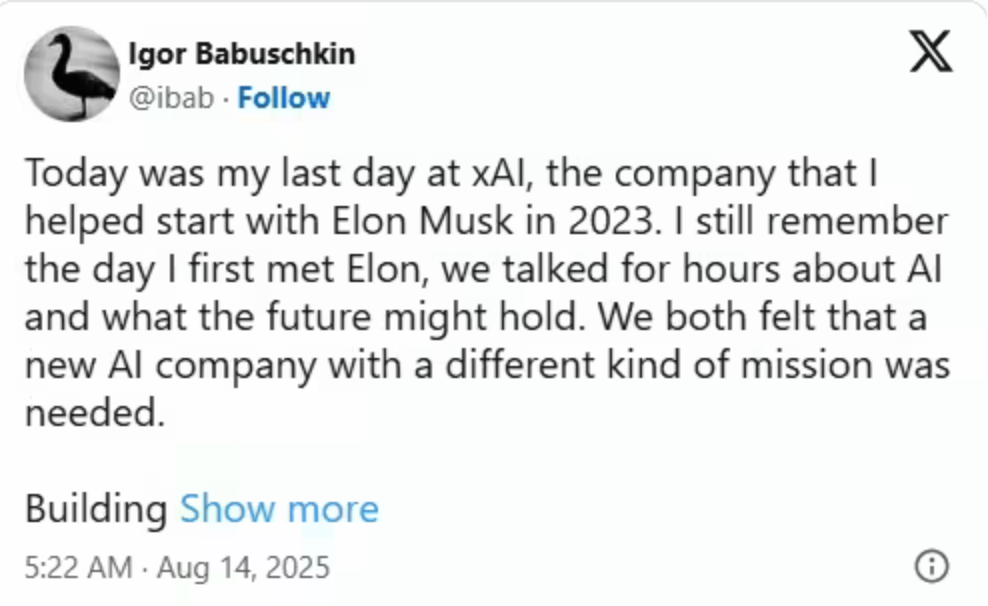Click the X logo icon
Viewport: 988px width, 606px height.
(931, 51)
